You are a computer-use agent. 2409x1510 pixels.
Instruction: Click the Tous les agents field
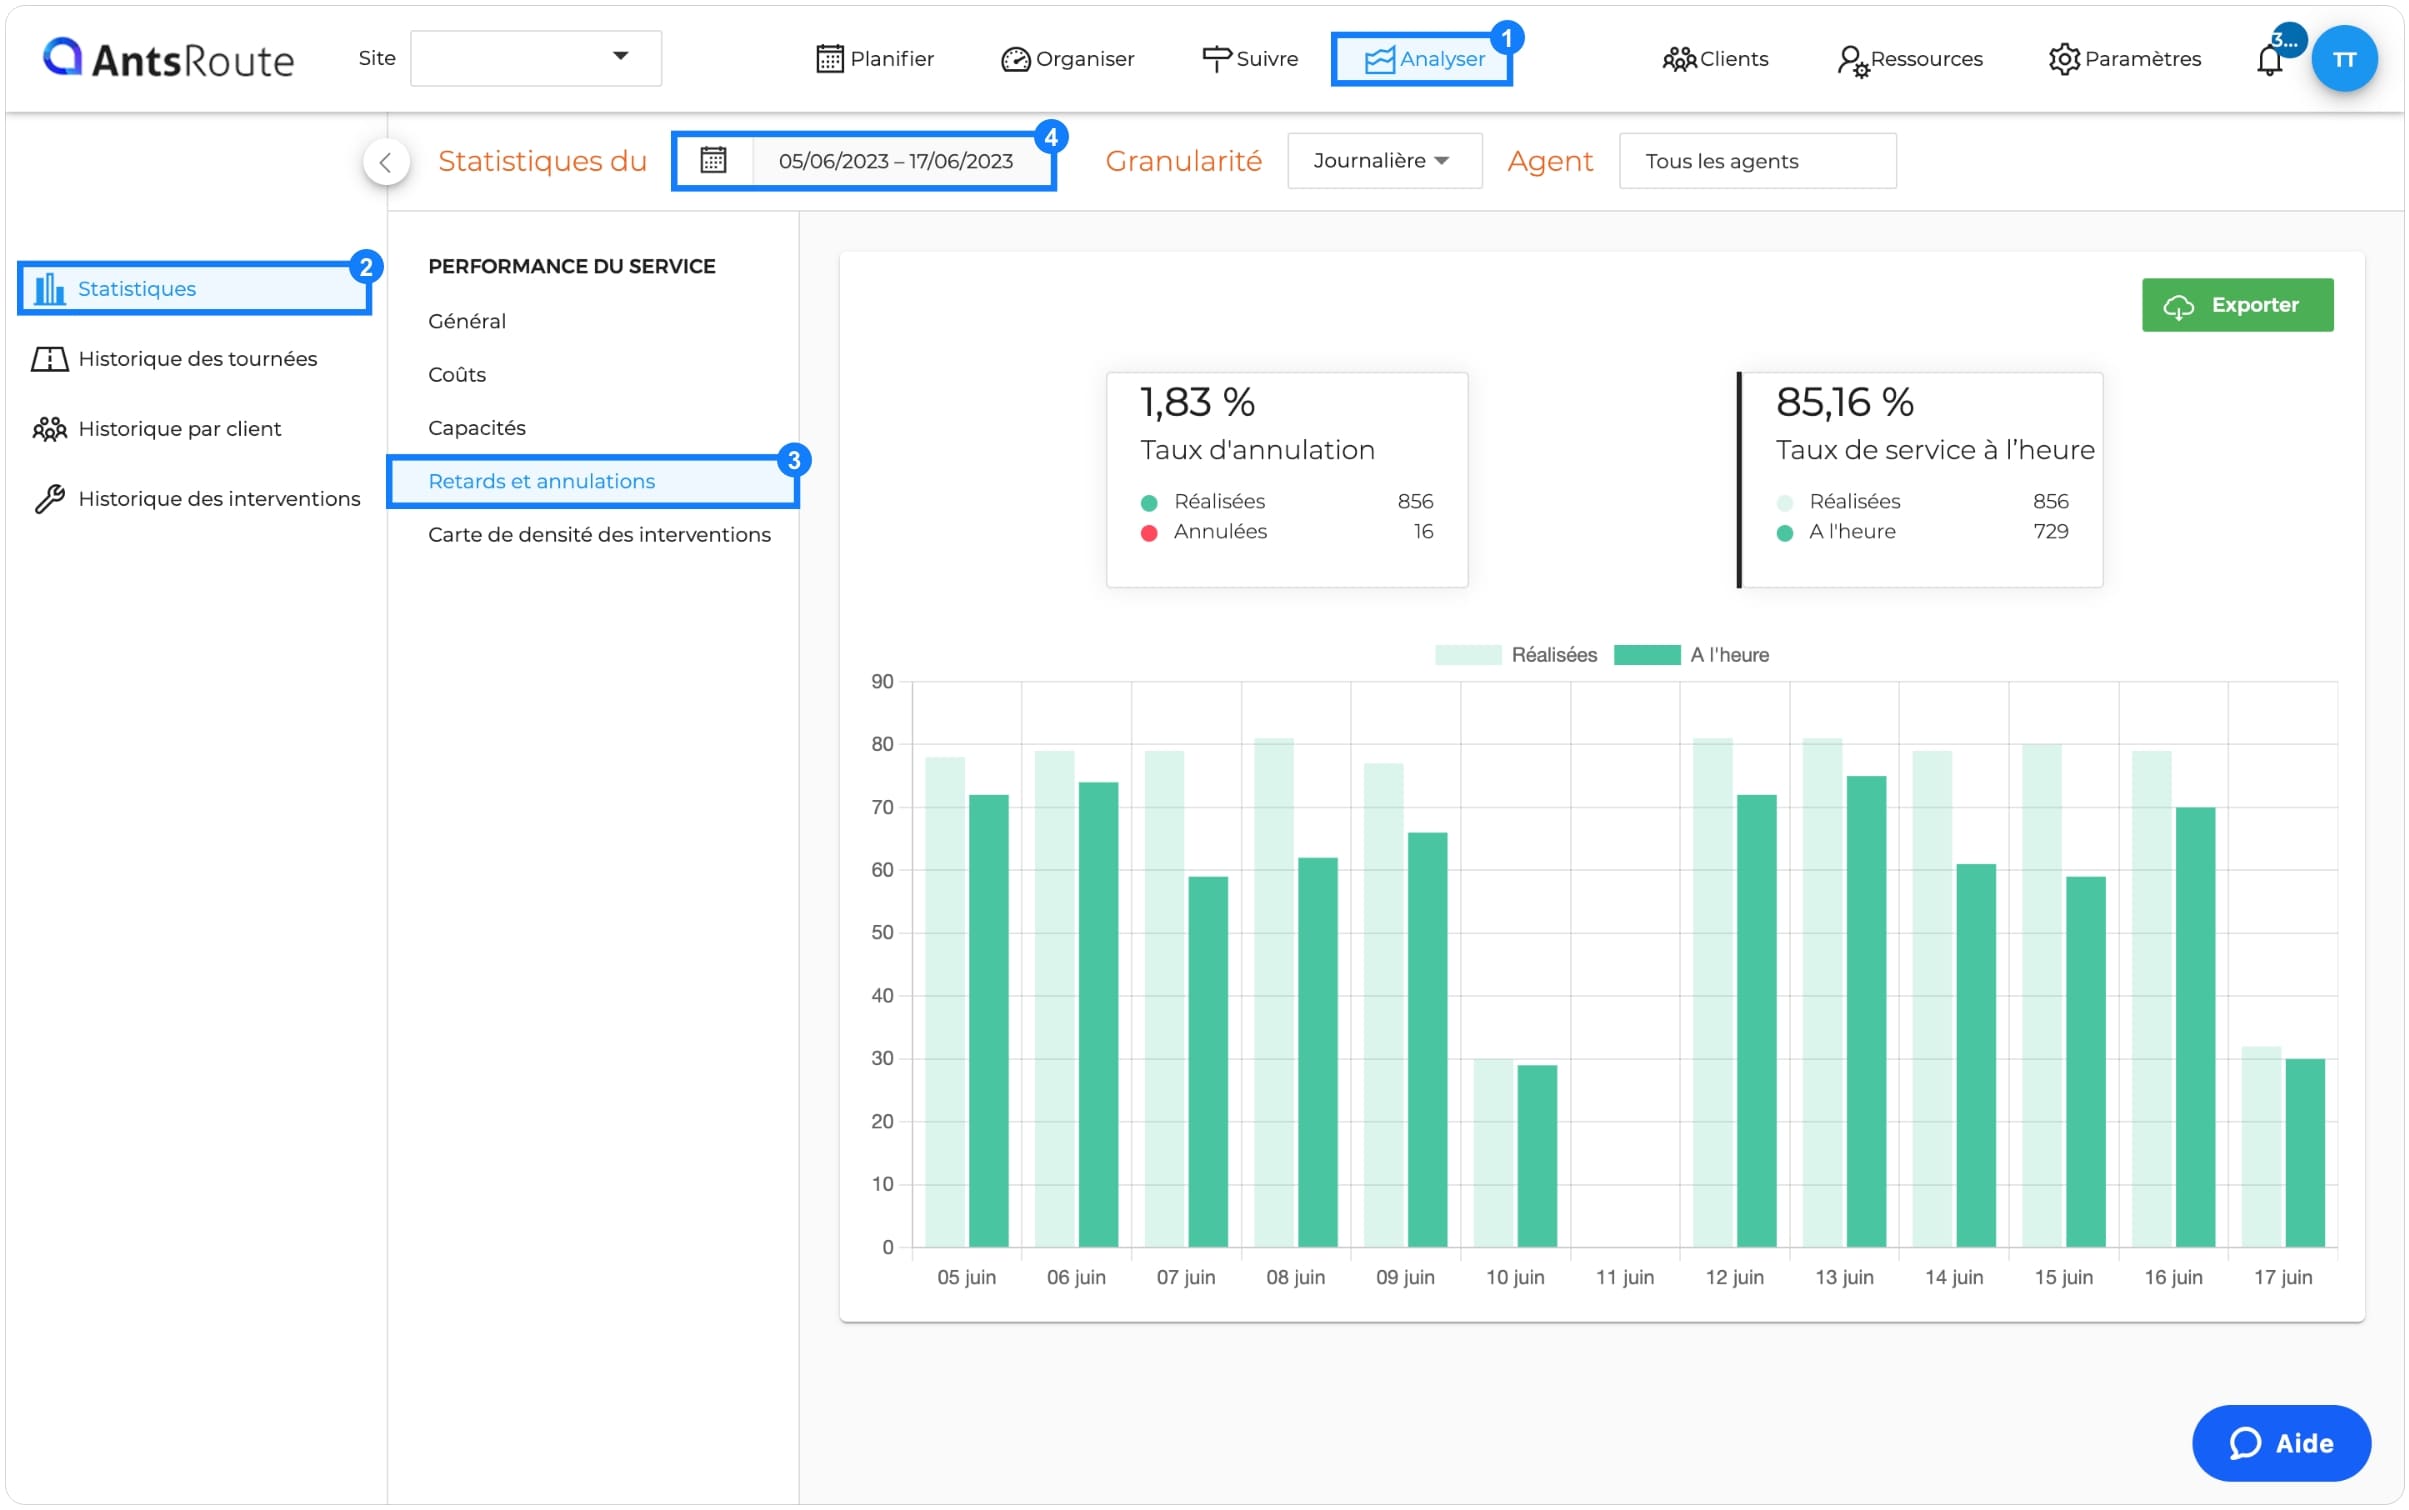[x=1756, y=161]
